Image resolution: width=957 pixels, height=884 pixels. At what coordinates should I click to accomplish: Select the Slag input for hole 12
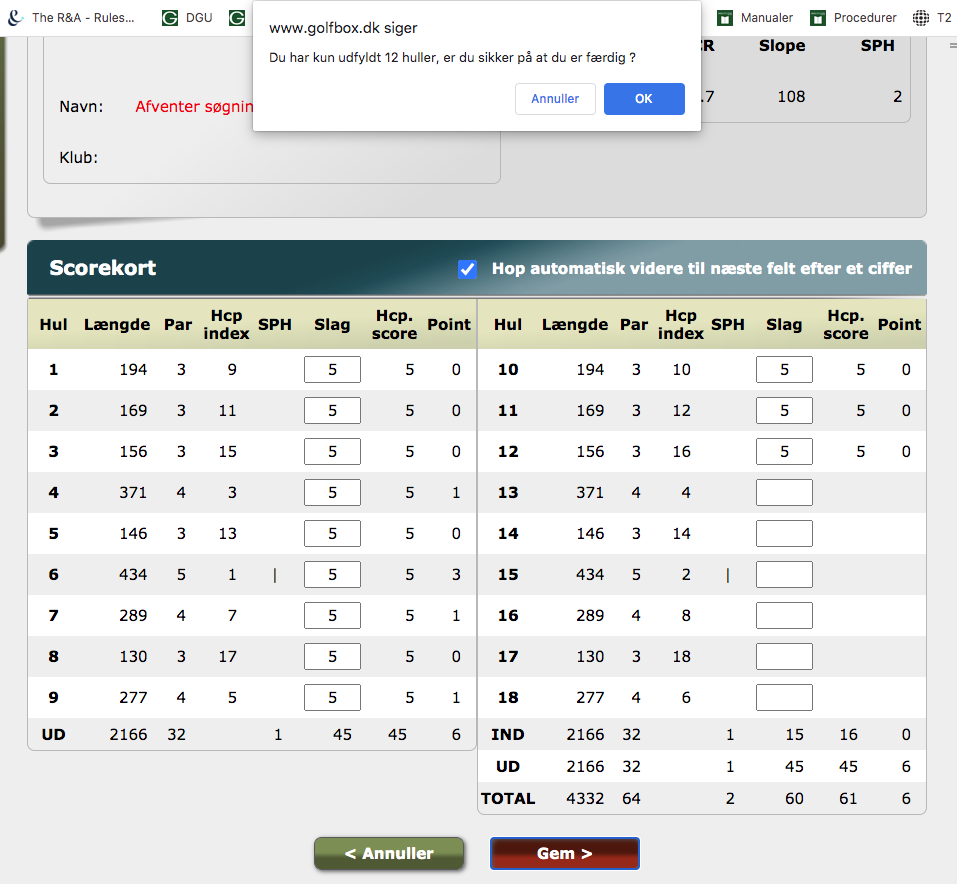click(x=784, y=451)
